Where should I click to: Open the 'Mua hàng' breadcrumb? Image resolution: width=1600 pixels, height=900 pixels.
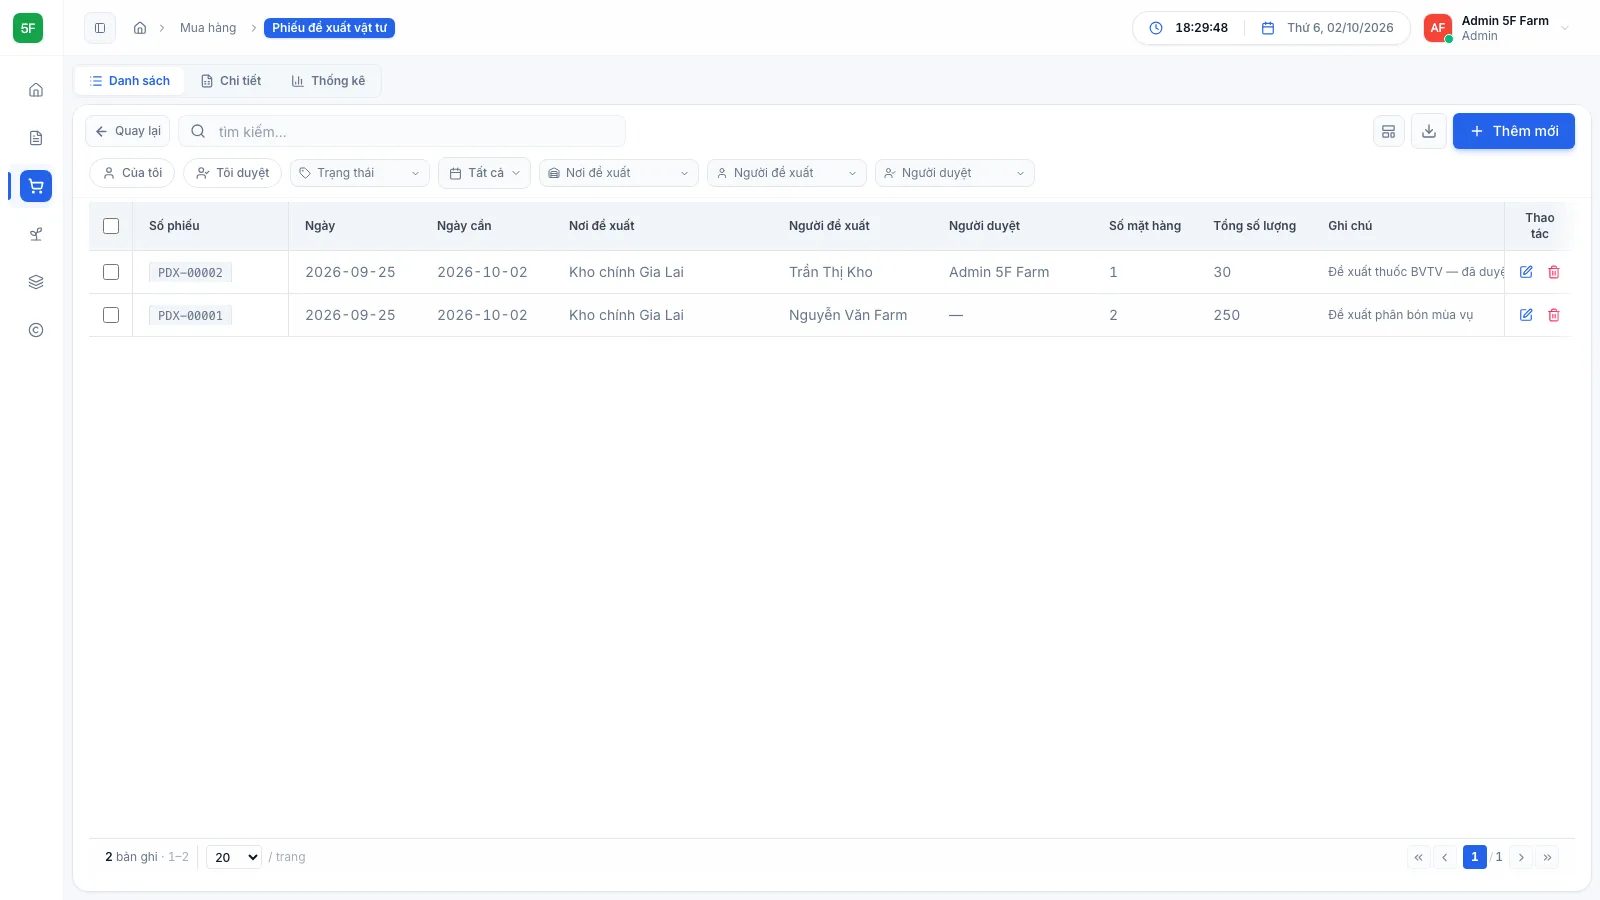[208, 28]
